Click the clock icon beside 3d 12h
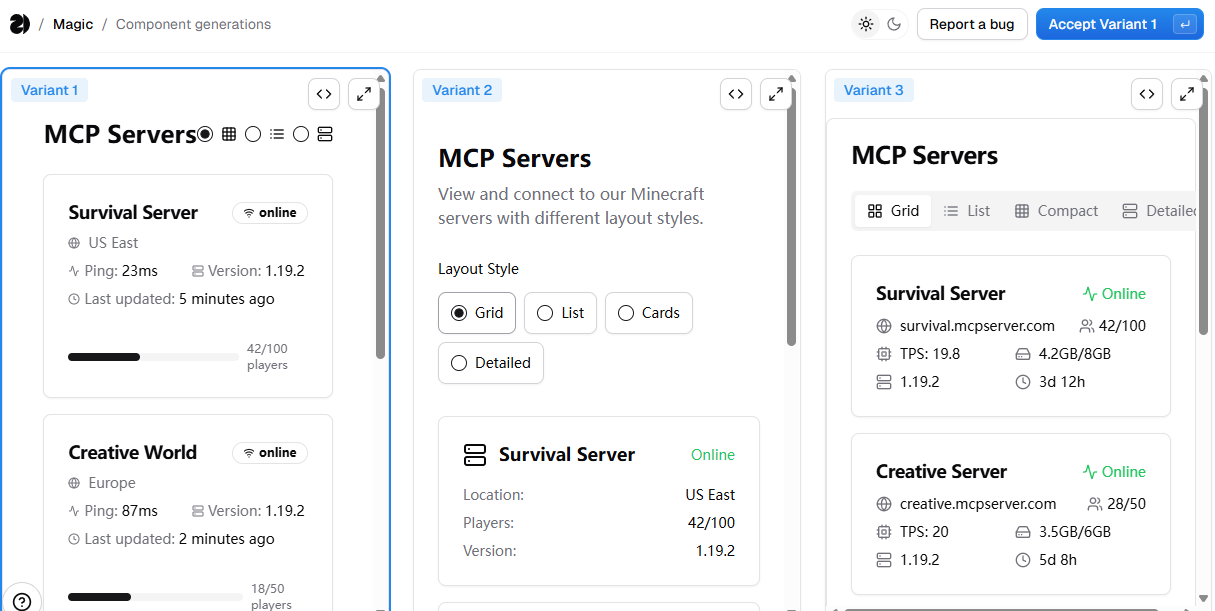Screen dimensions: 1215x611 [1023, 382]
